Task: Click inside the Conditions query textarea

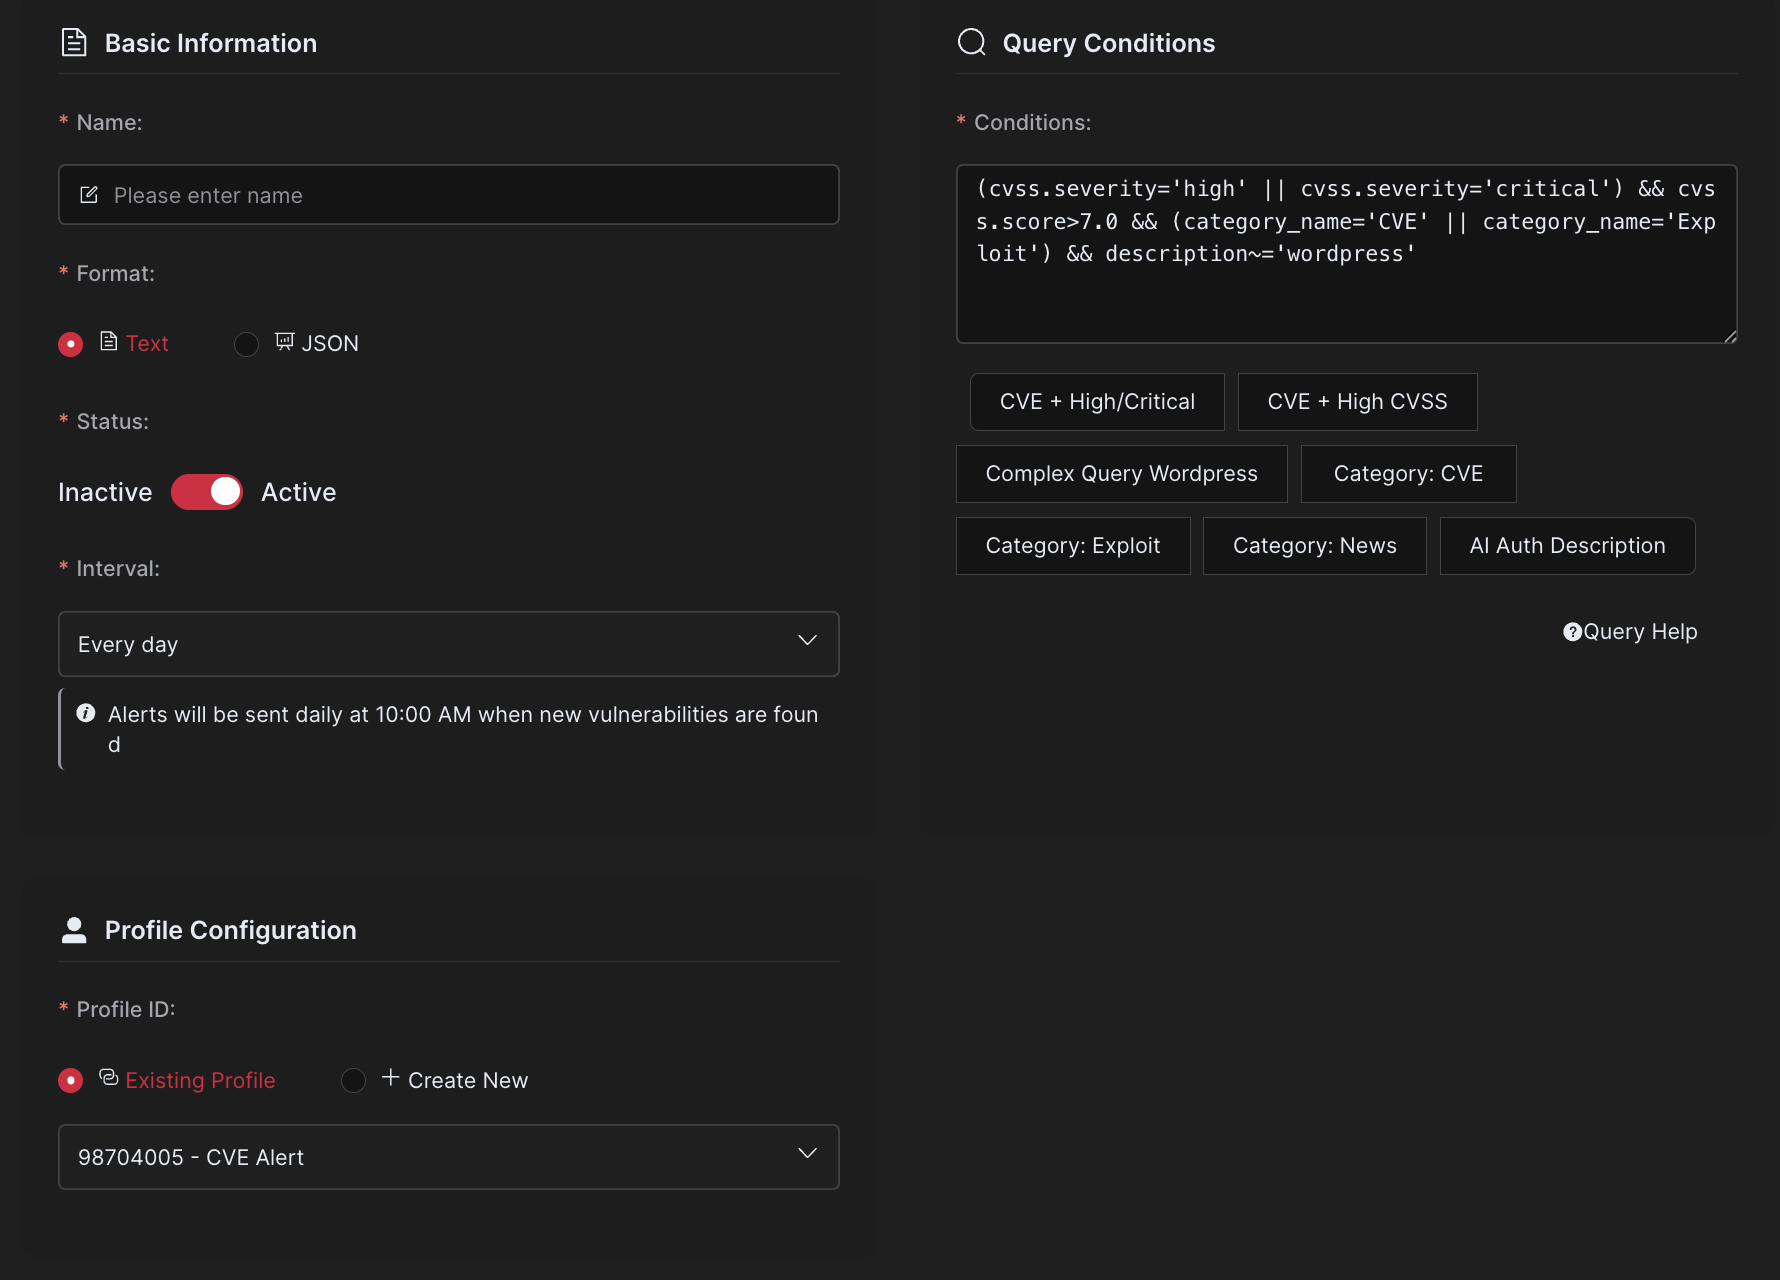Action: [x=1346, y=254]
